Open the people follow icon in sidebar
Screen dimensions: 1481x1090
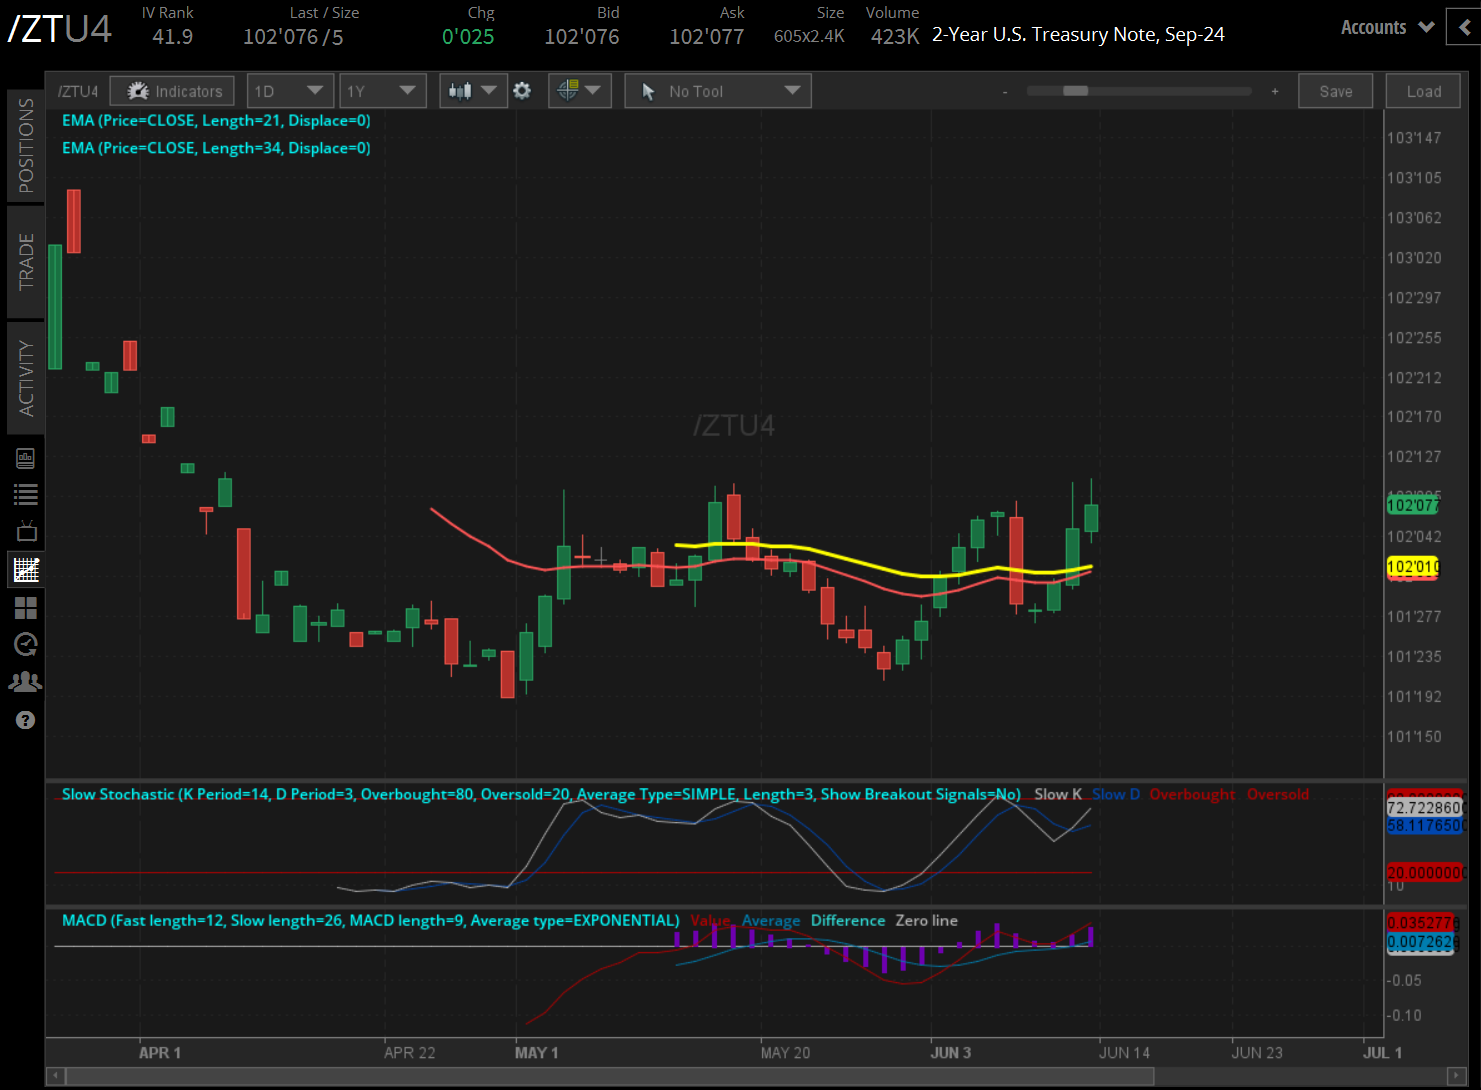(26, 682)
